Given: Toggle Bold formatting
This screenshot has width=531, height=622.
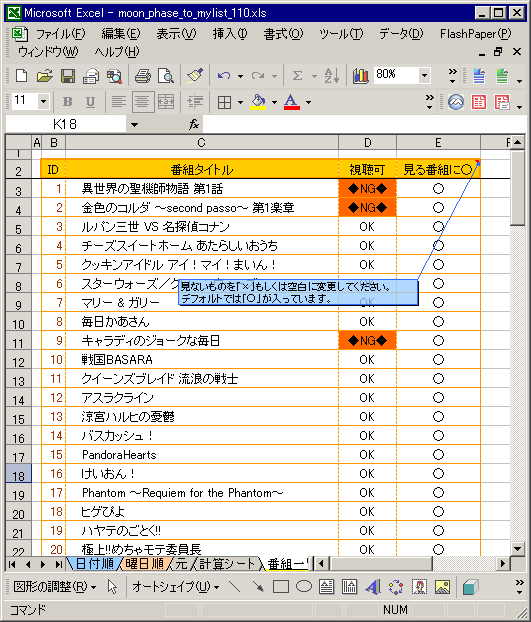Looking at the screenshot, I should click(67, 102).
